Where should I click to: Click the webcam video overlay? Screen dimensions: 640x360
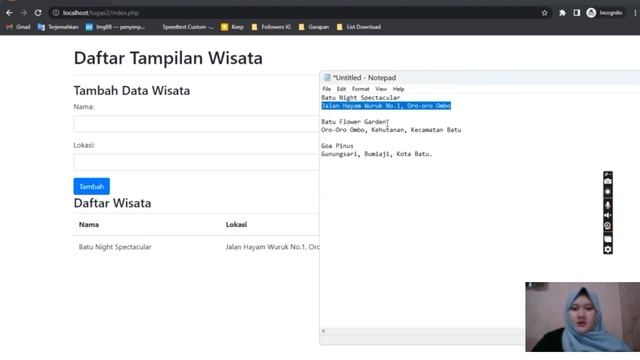tap(582, 317)
